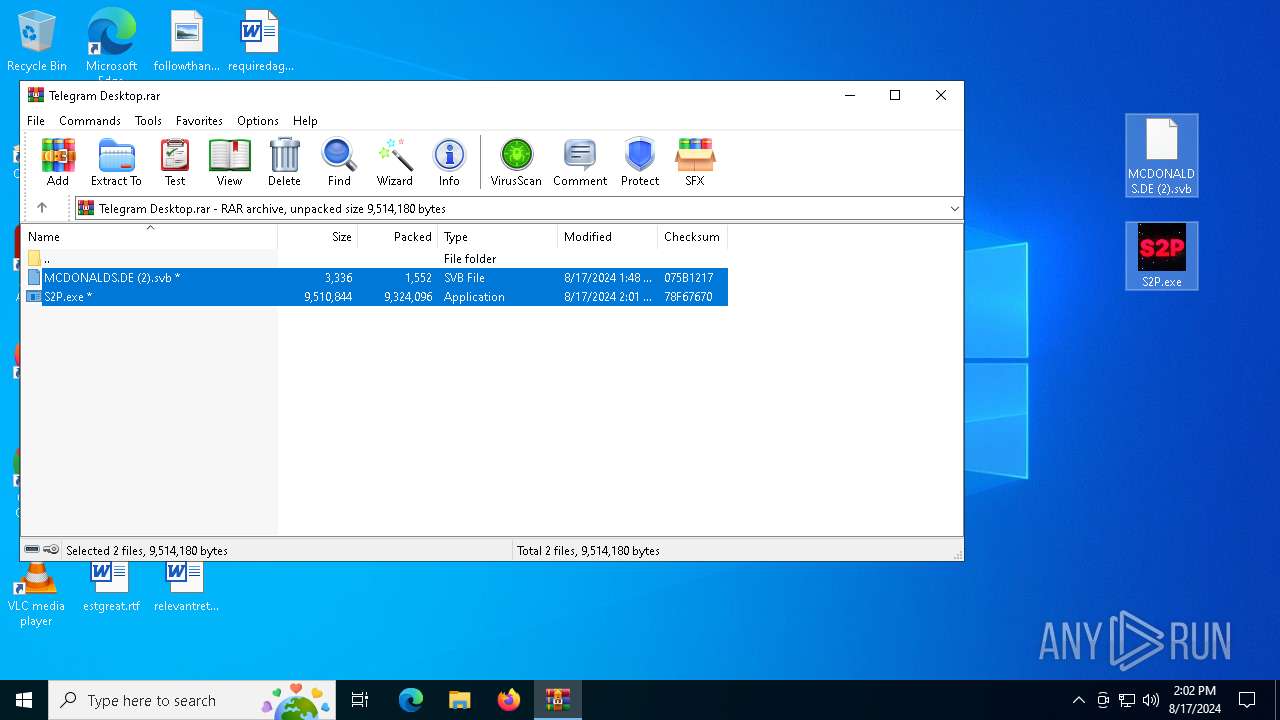The height and width of the screenshot is (720, 1280).
Task: Start VirusScan on the archive
Action: coord(516,162)
